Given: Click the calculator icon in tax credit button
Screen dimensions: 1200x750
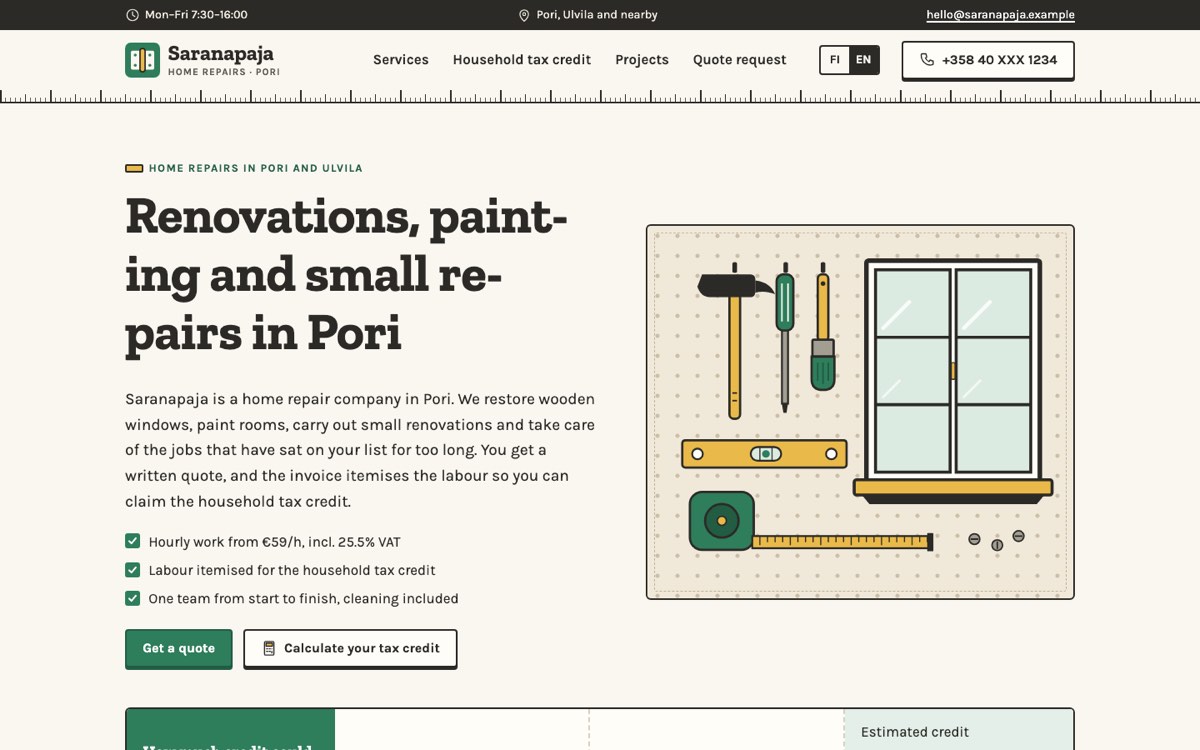Looking at the screenshot, I should click(269, 648).
